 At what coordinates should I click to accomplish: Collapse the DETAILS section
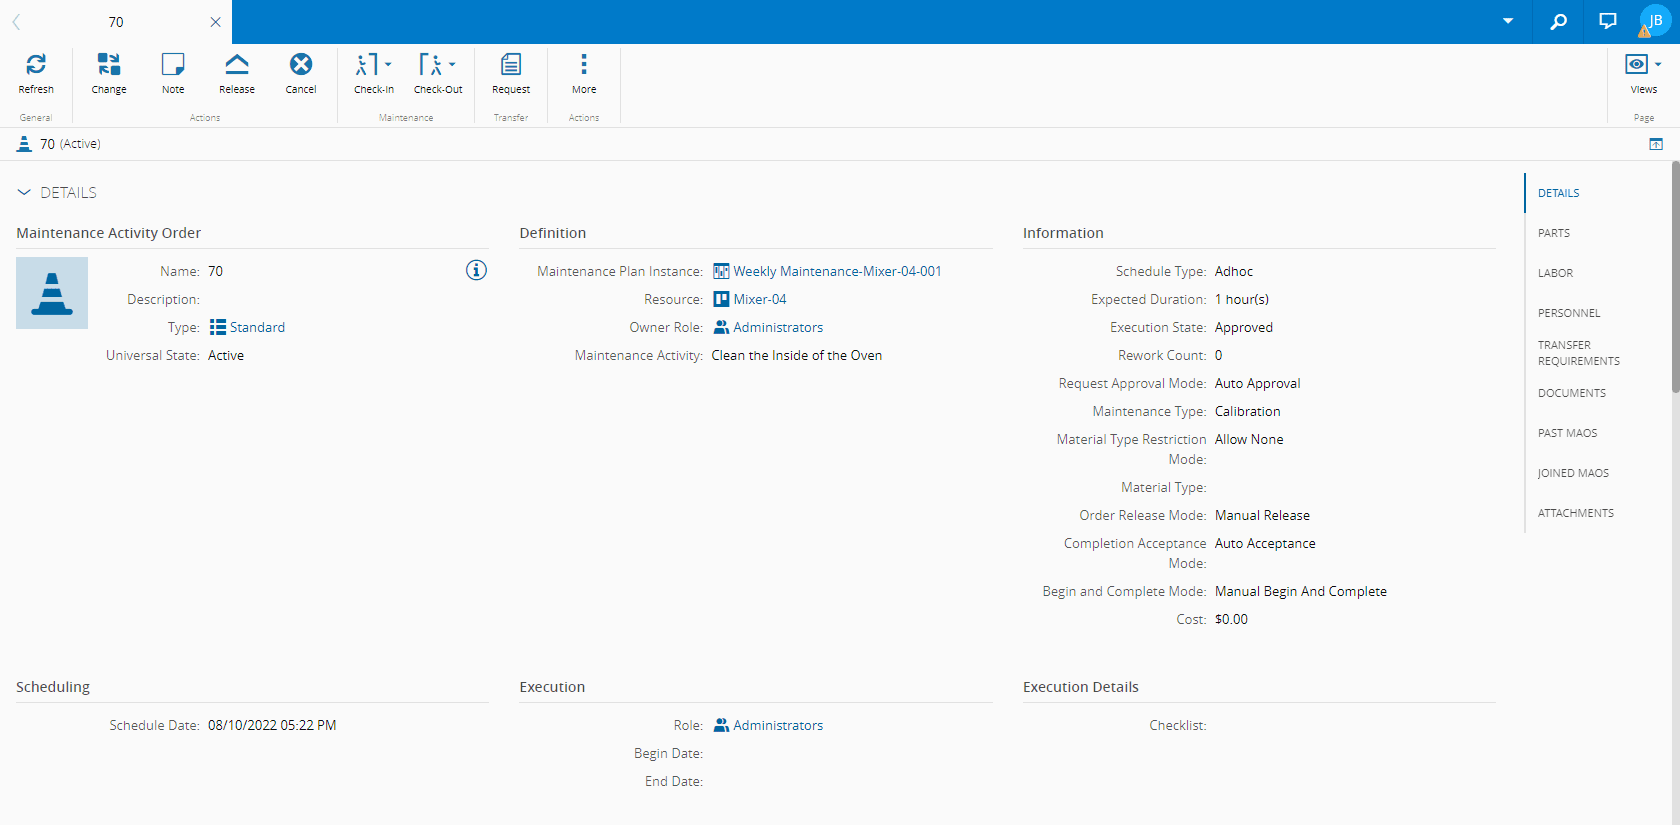click(x=24, y=192)
